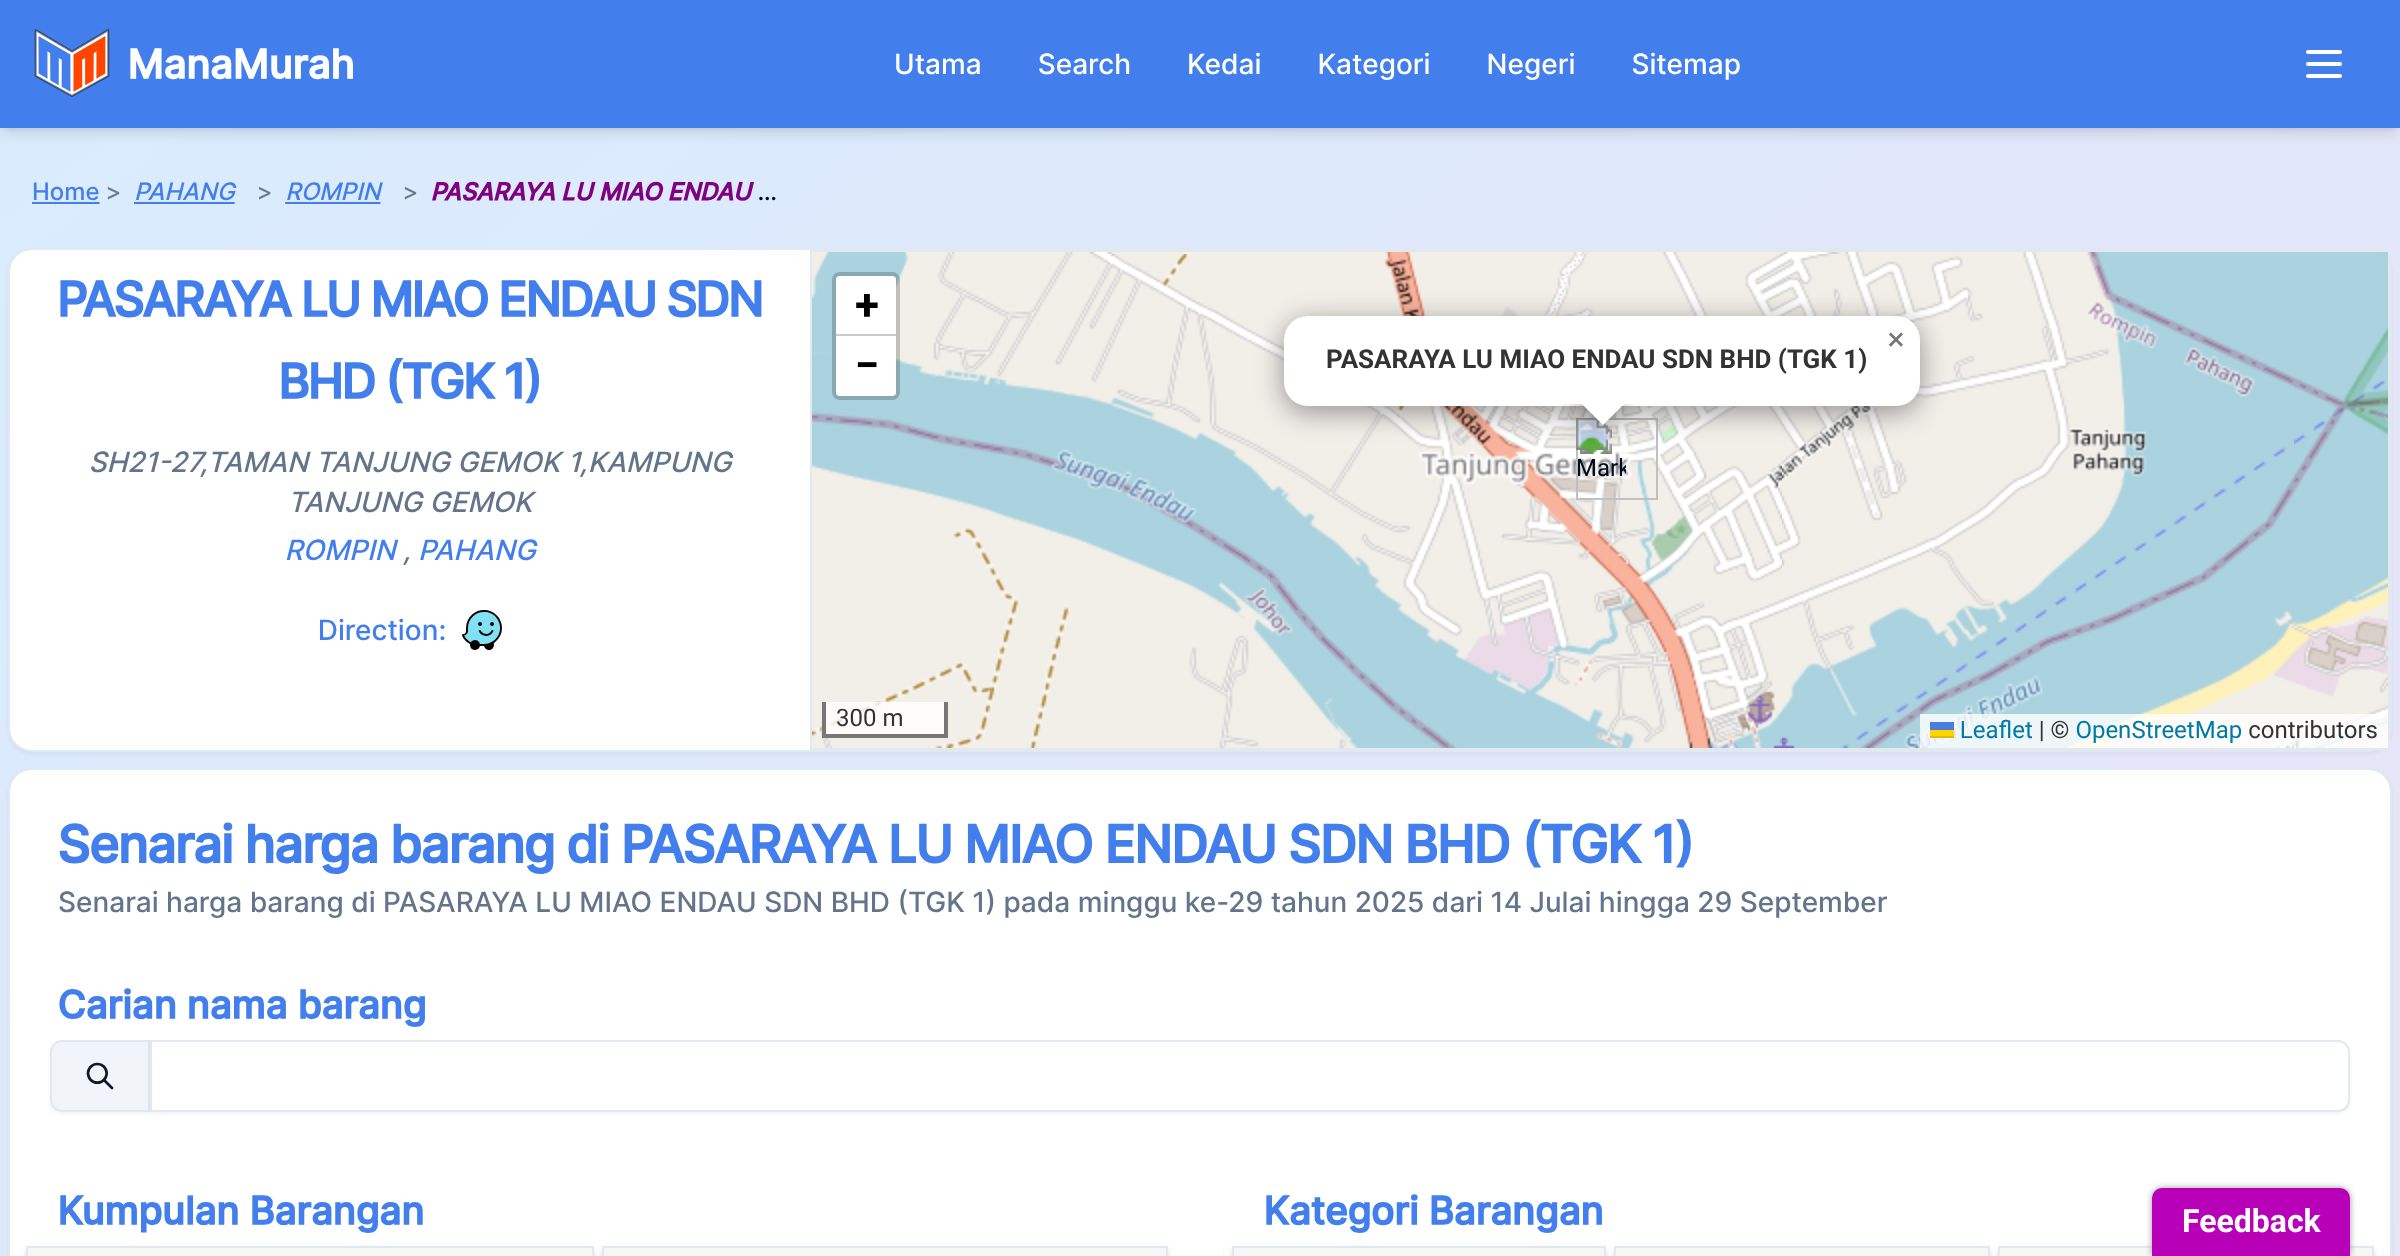The width and height of the screenshot is (2400, 1256).
Task: Zoom in on the map
Action: (866, 305)
